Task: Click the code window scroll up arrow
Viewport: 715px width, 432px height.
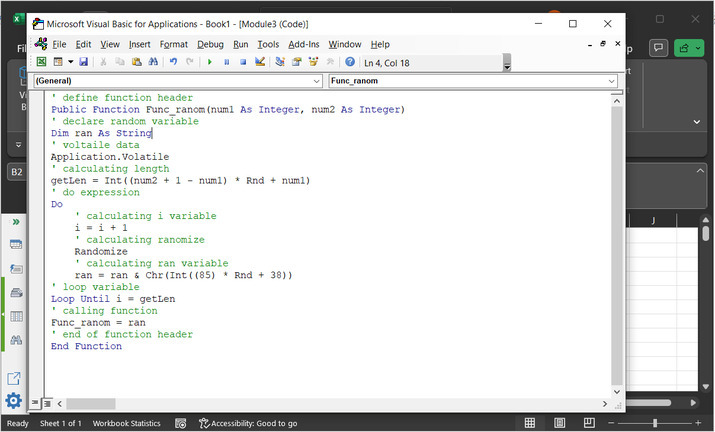Action: tap(617, 101)
